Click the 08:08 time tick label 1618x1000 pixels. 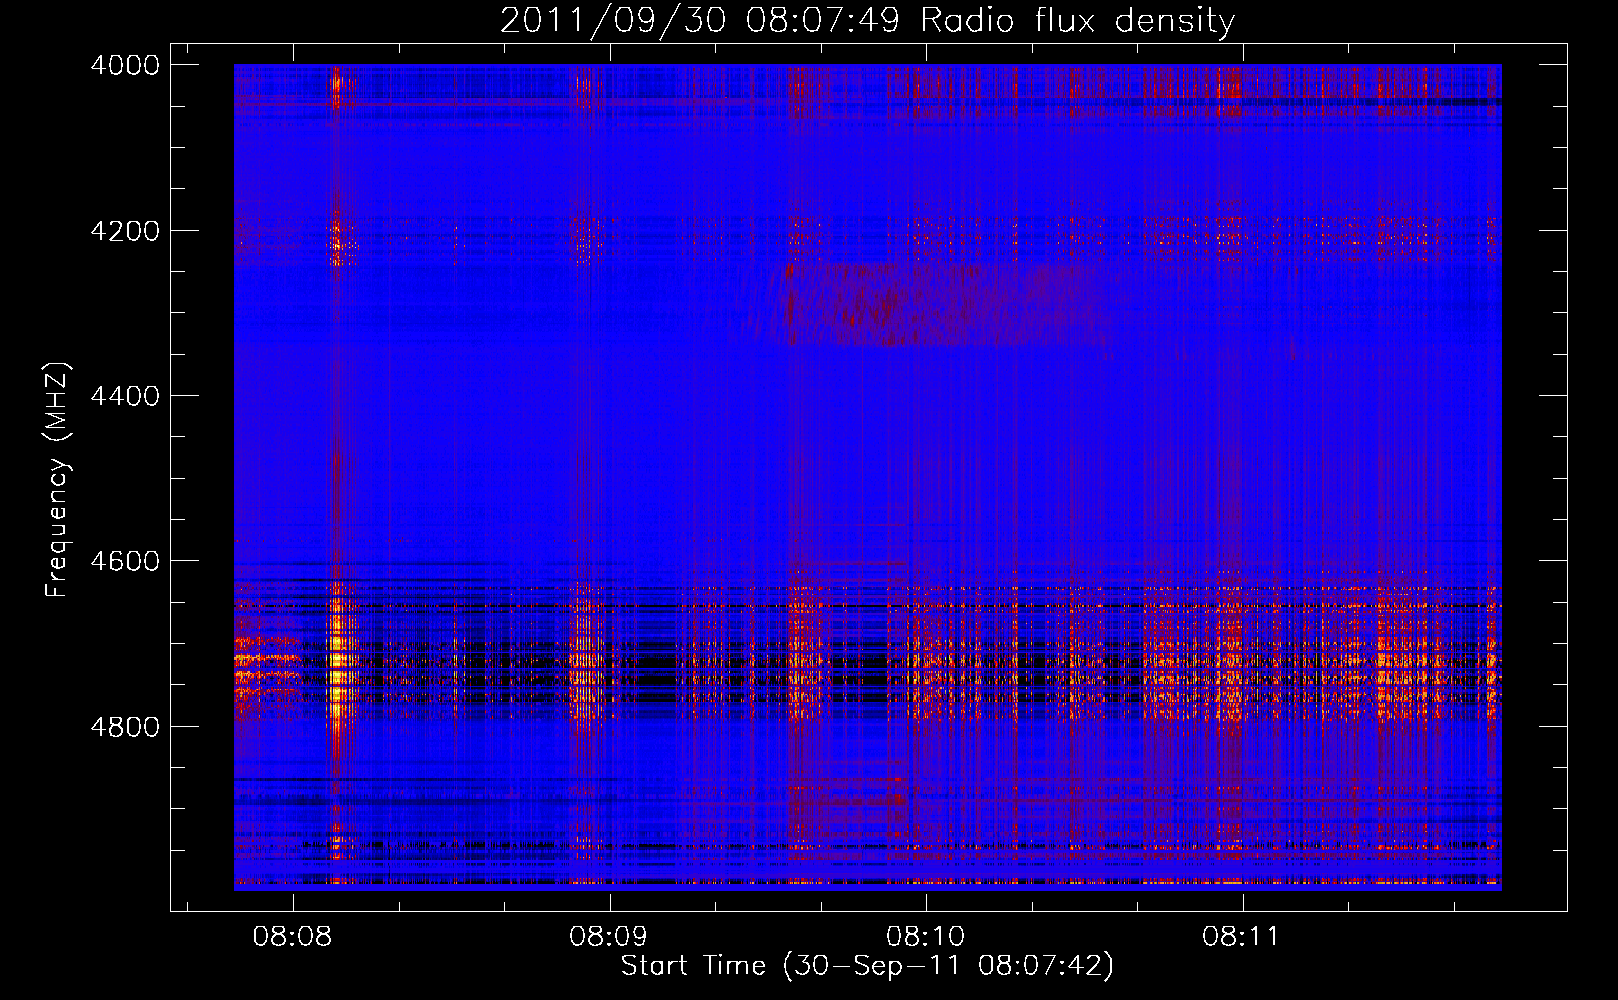(x=292, y=936)
